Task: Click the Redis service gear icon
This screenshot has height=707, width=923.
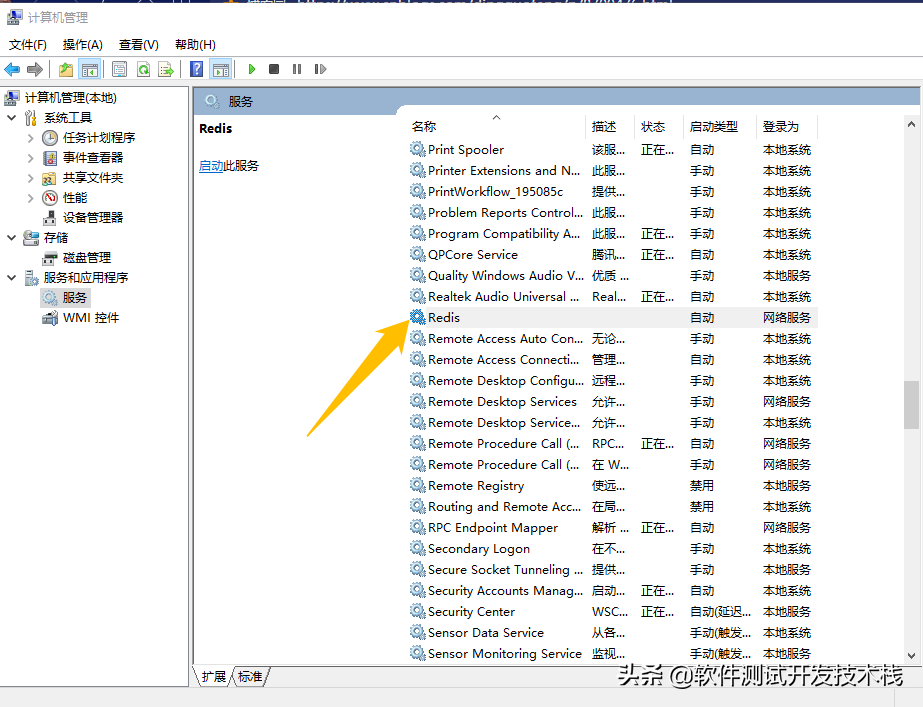Action: pos(417,317)
